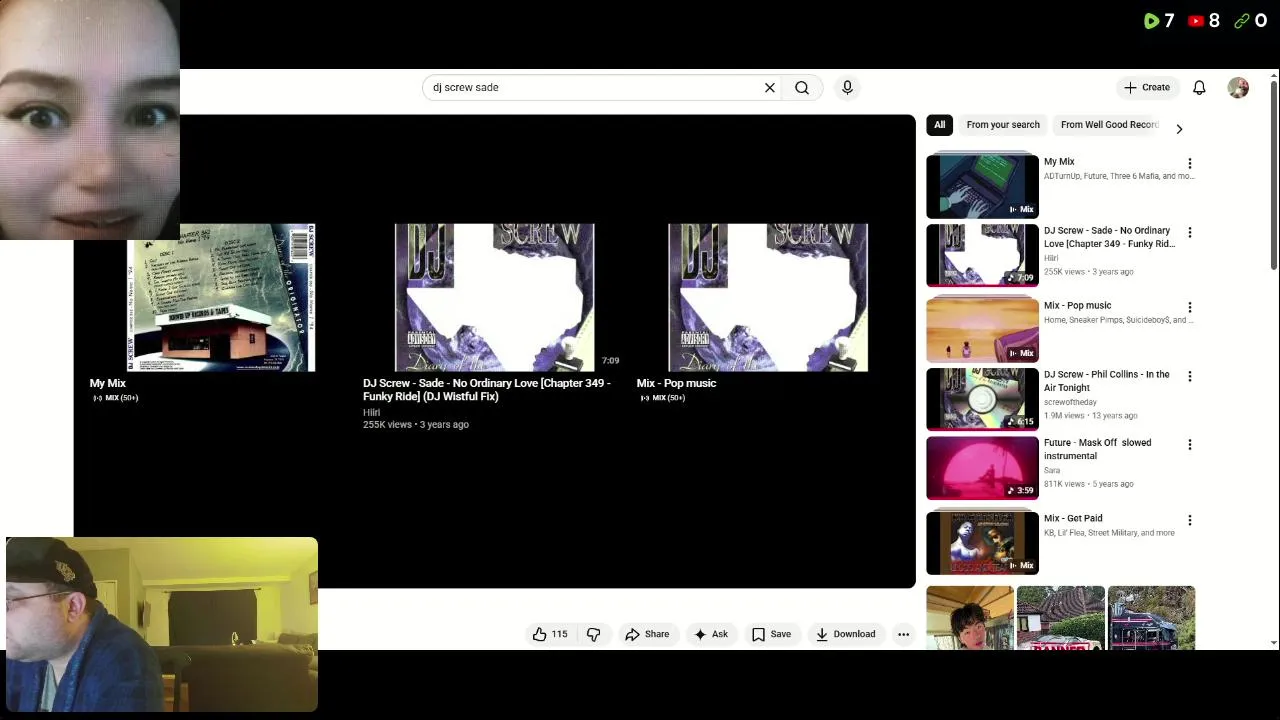Click the Ask button below the video
This screenshot has height=720, width=1280.
(711, 634)
